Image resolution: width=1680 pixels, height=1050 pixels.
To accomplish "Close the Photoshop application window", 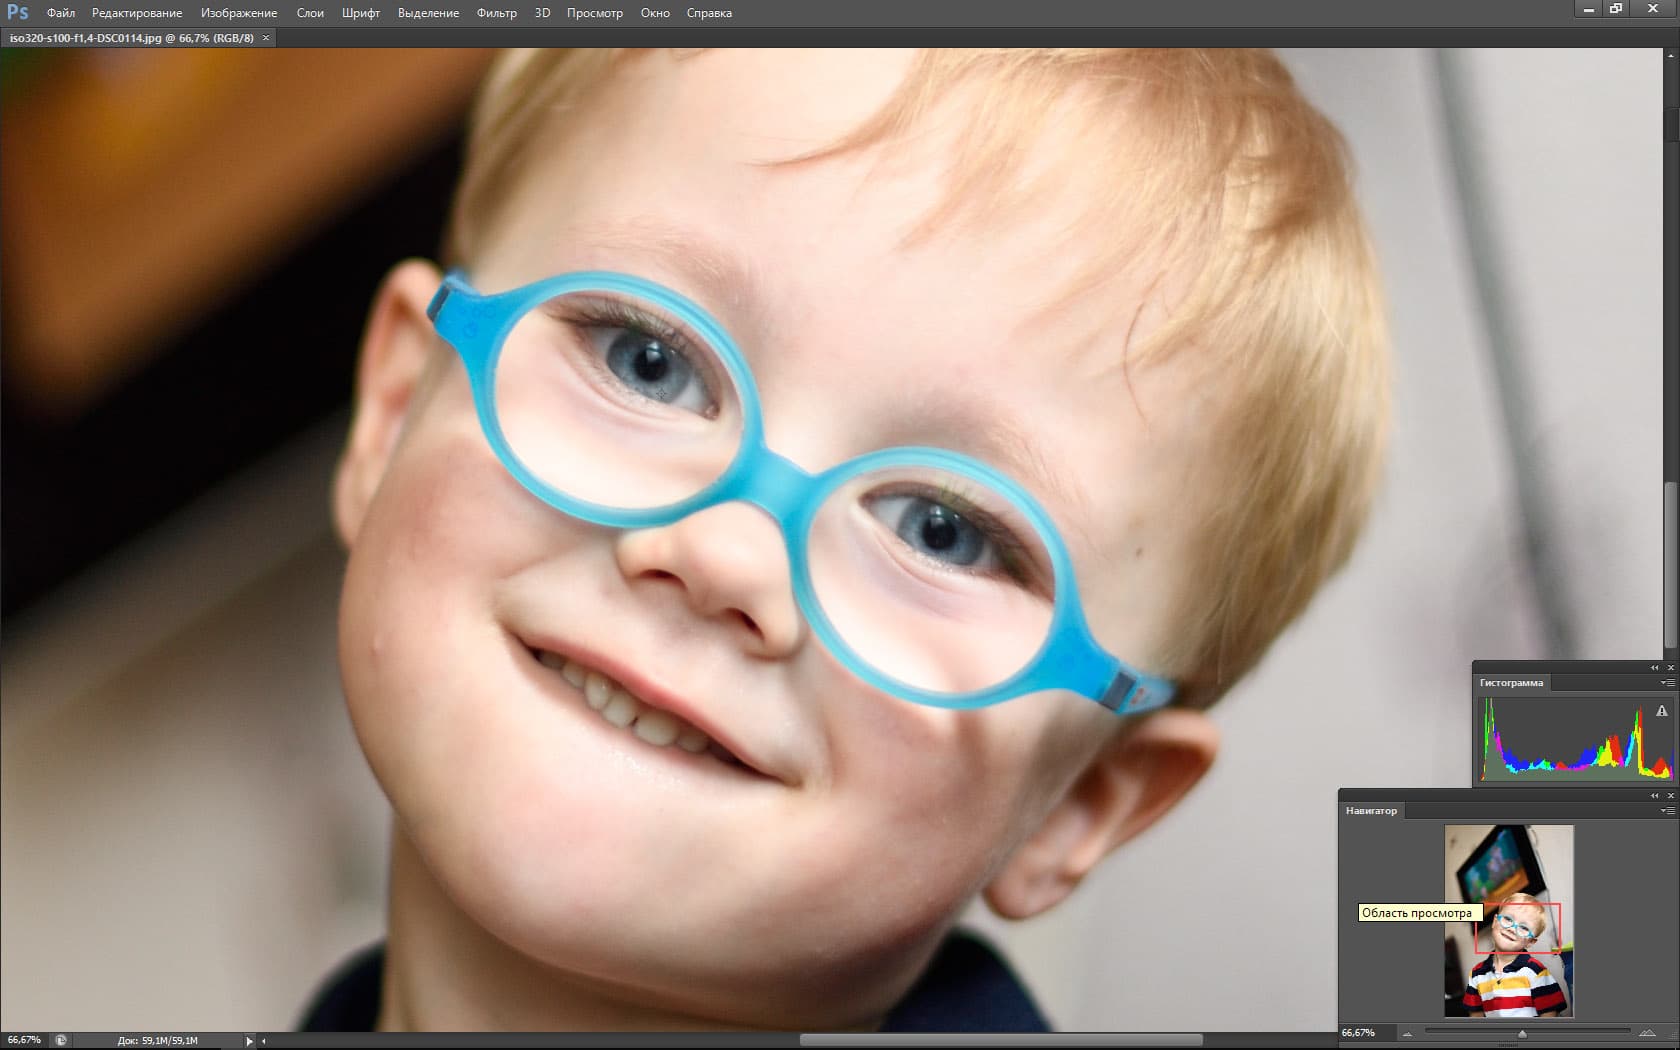I will point(1653,9).
